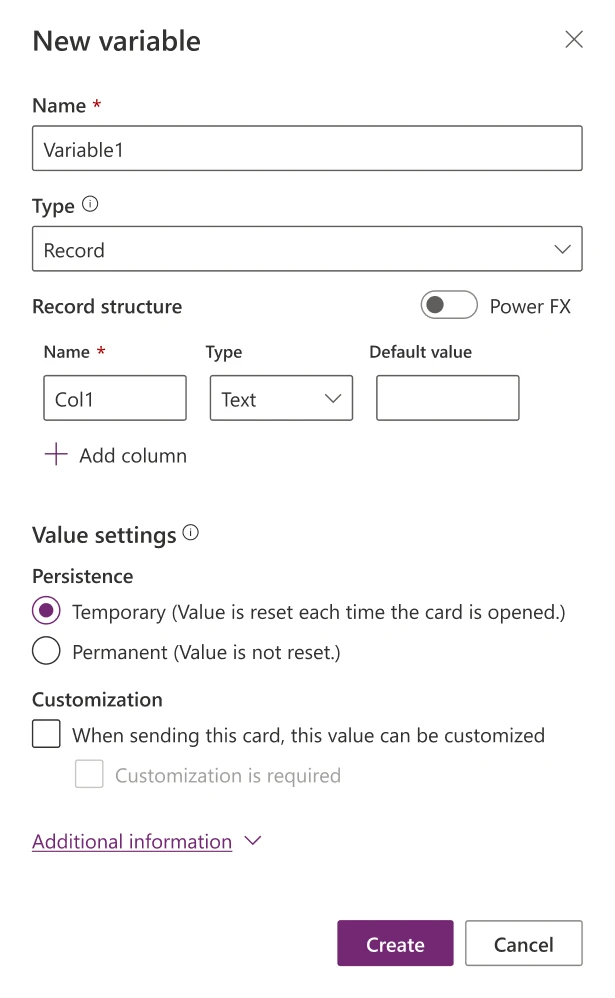Click the Create button
The width and height of the screenshot is (615, 998).
pyautogui.click(x=395, y=943)
